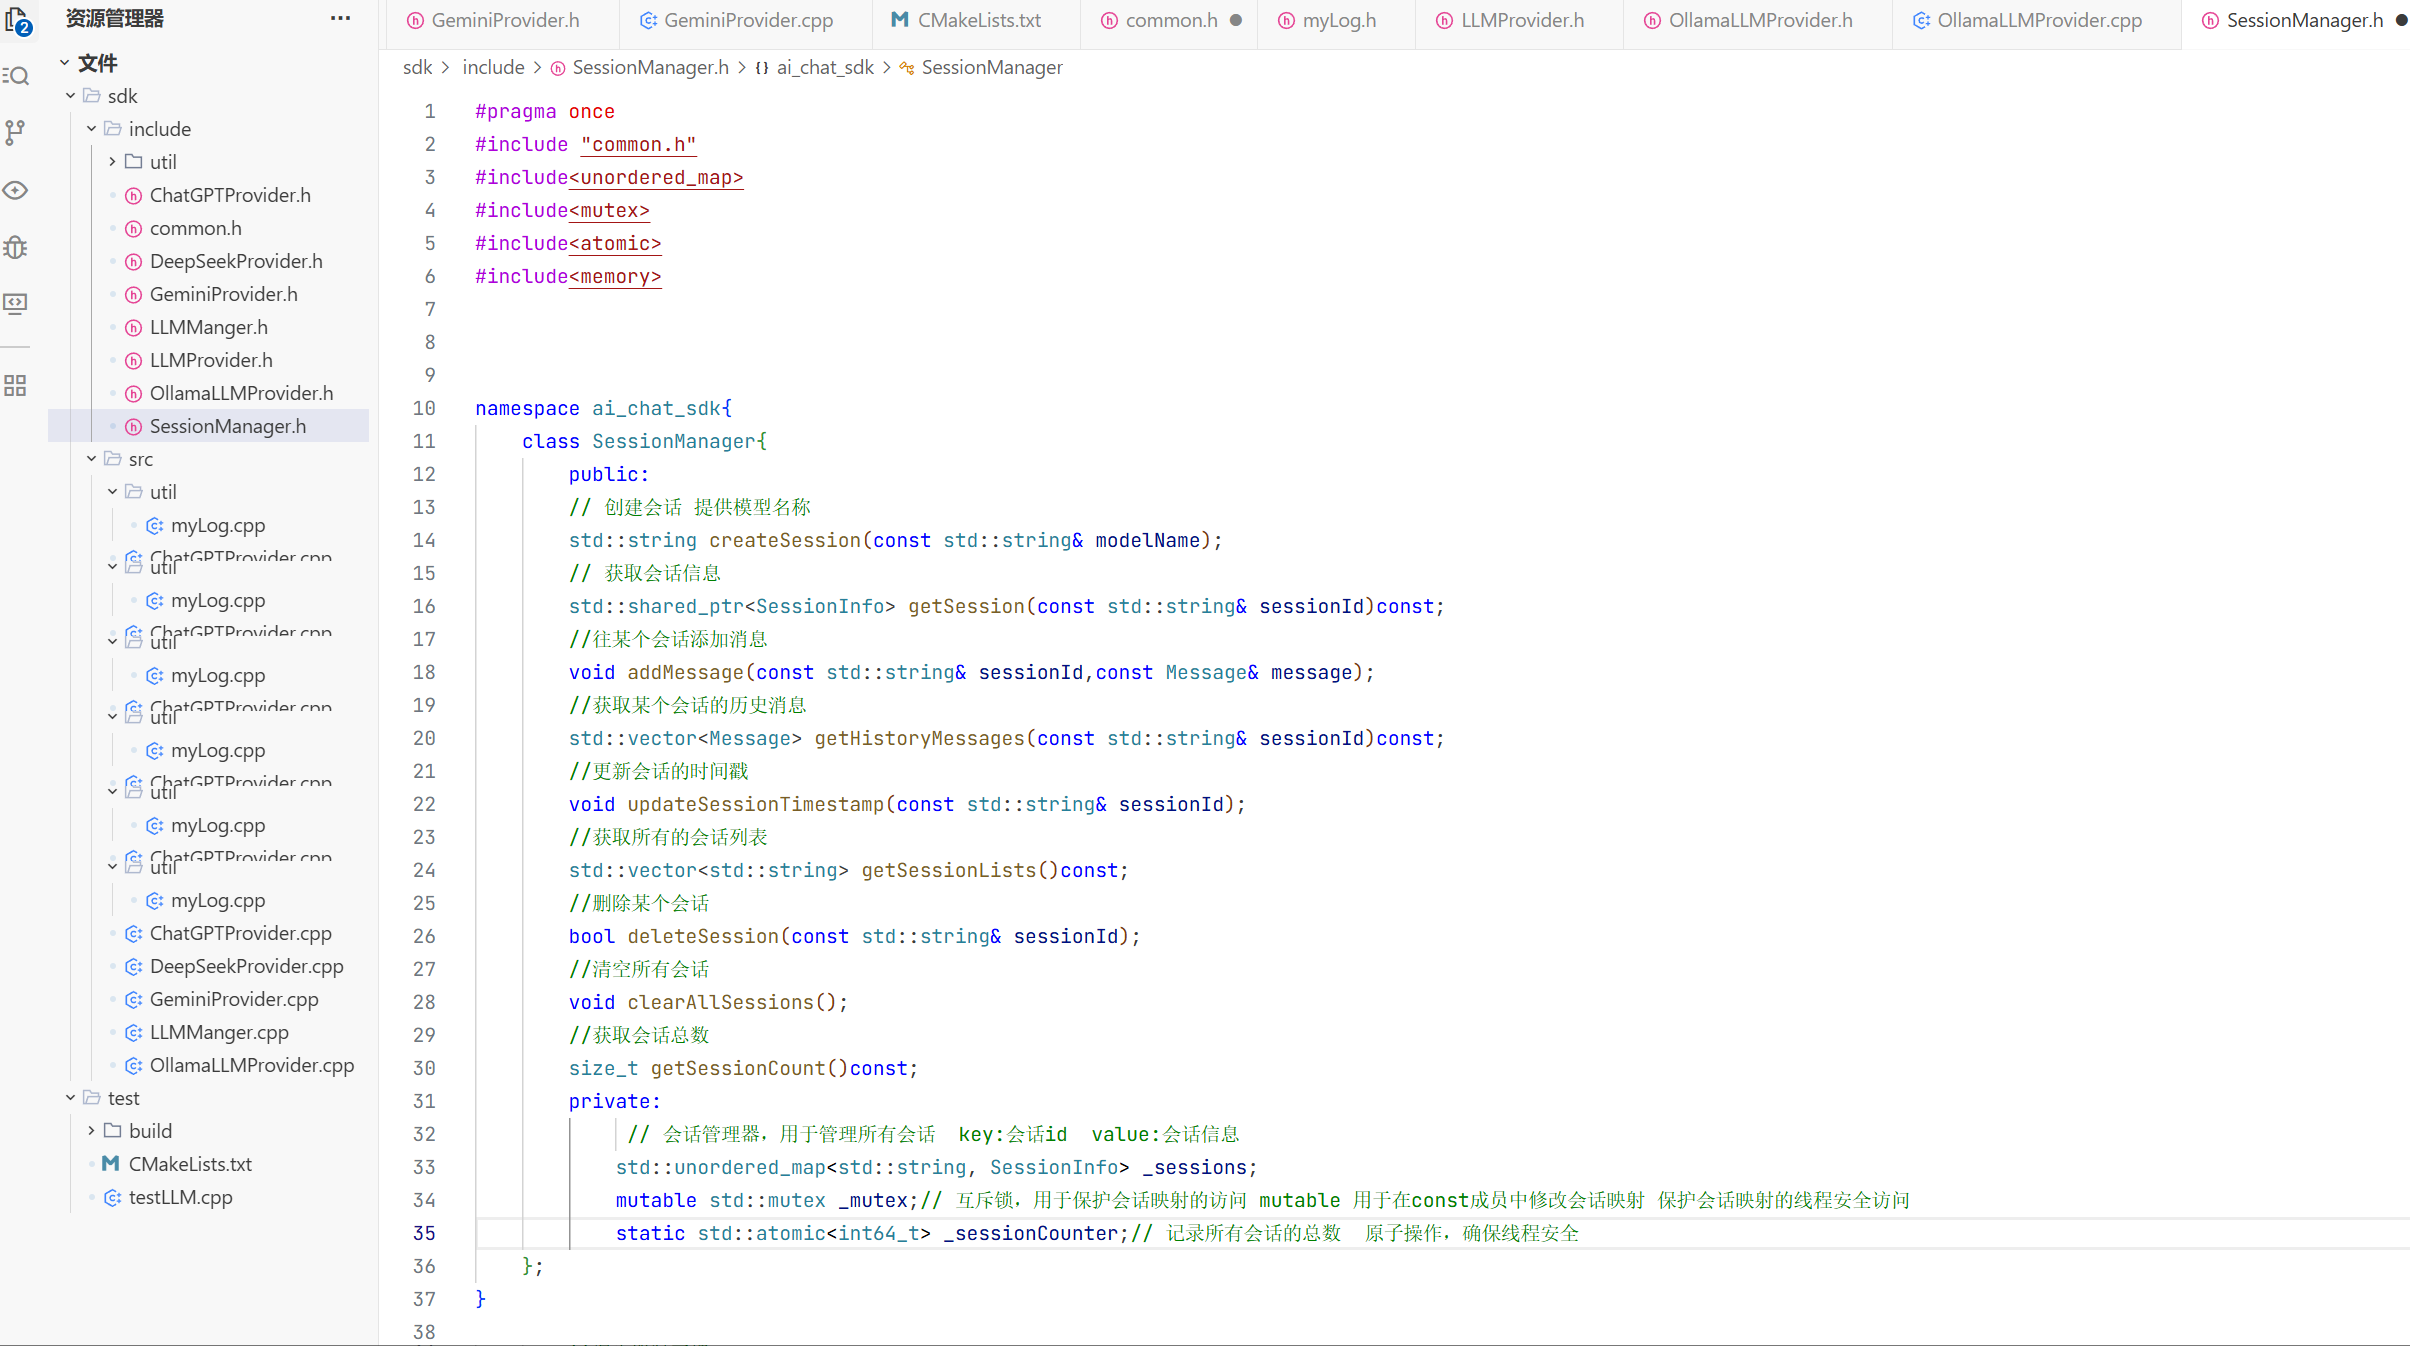Open testLLM.cpp in file tree
The width and height of the screenshot is (2410, 1346).
click(x=180, y=1197)
